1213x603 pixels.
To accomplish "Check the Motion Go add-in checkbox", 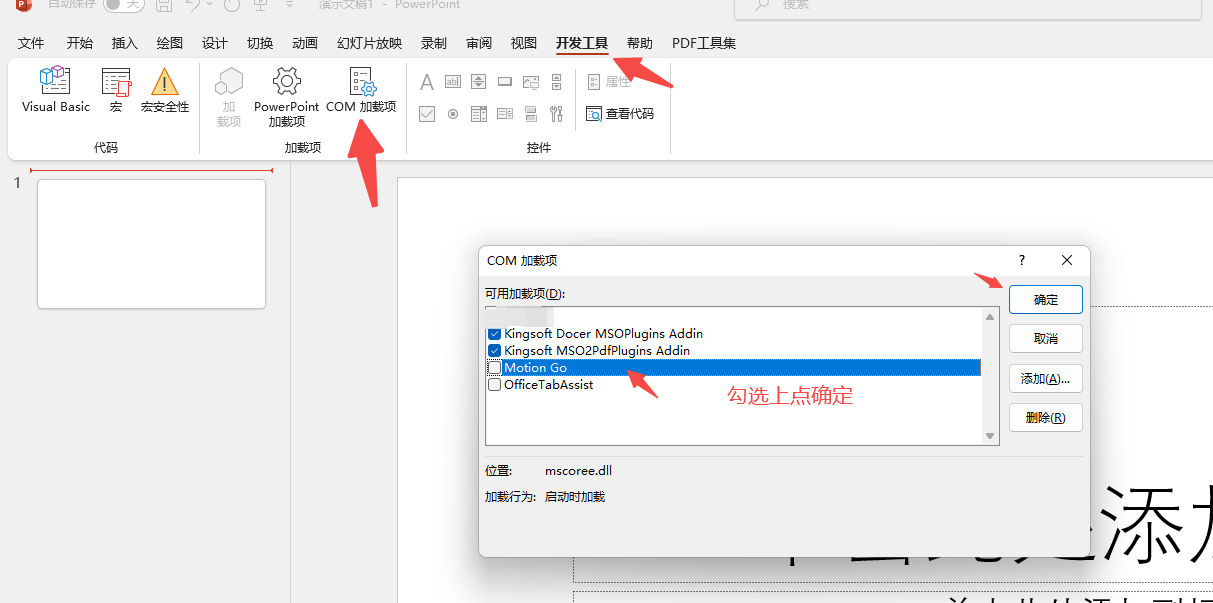I will [494, 368].
